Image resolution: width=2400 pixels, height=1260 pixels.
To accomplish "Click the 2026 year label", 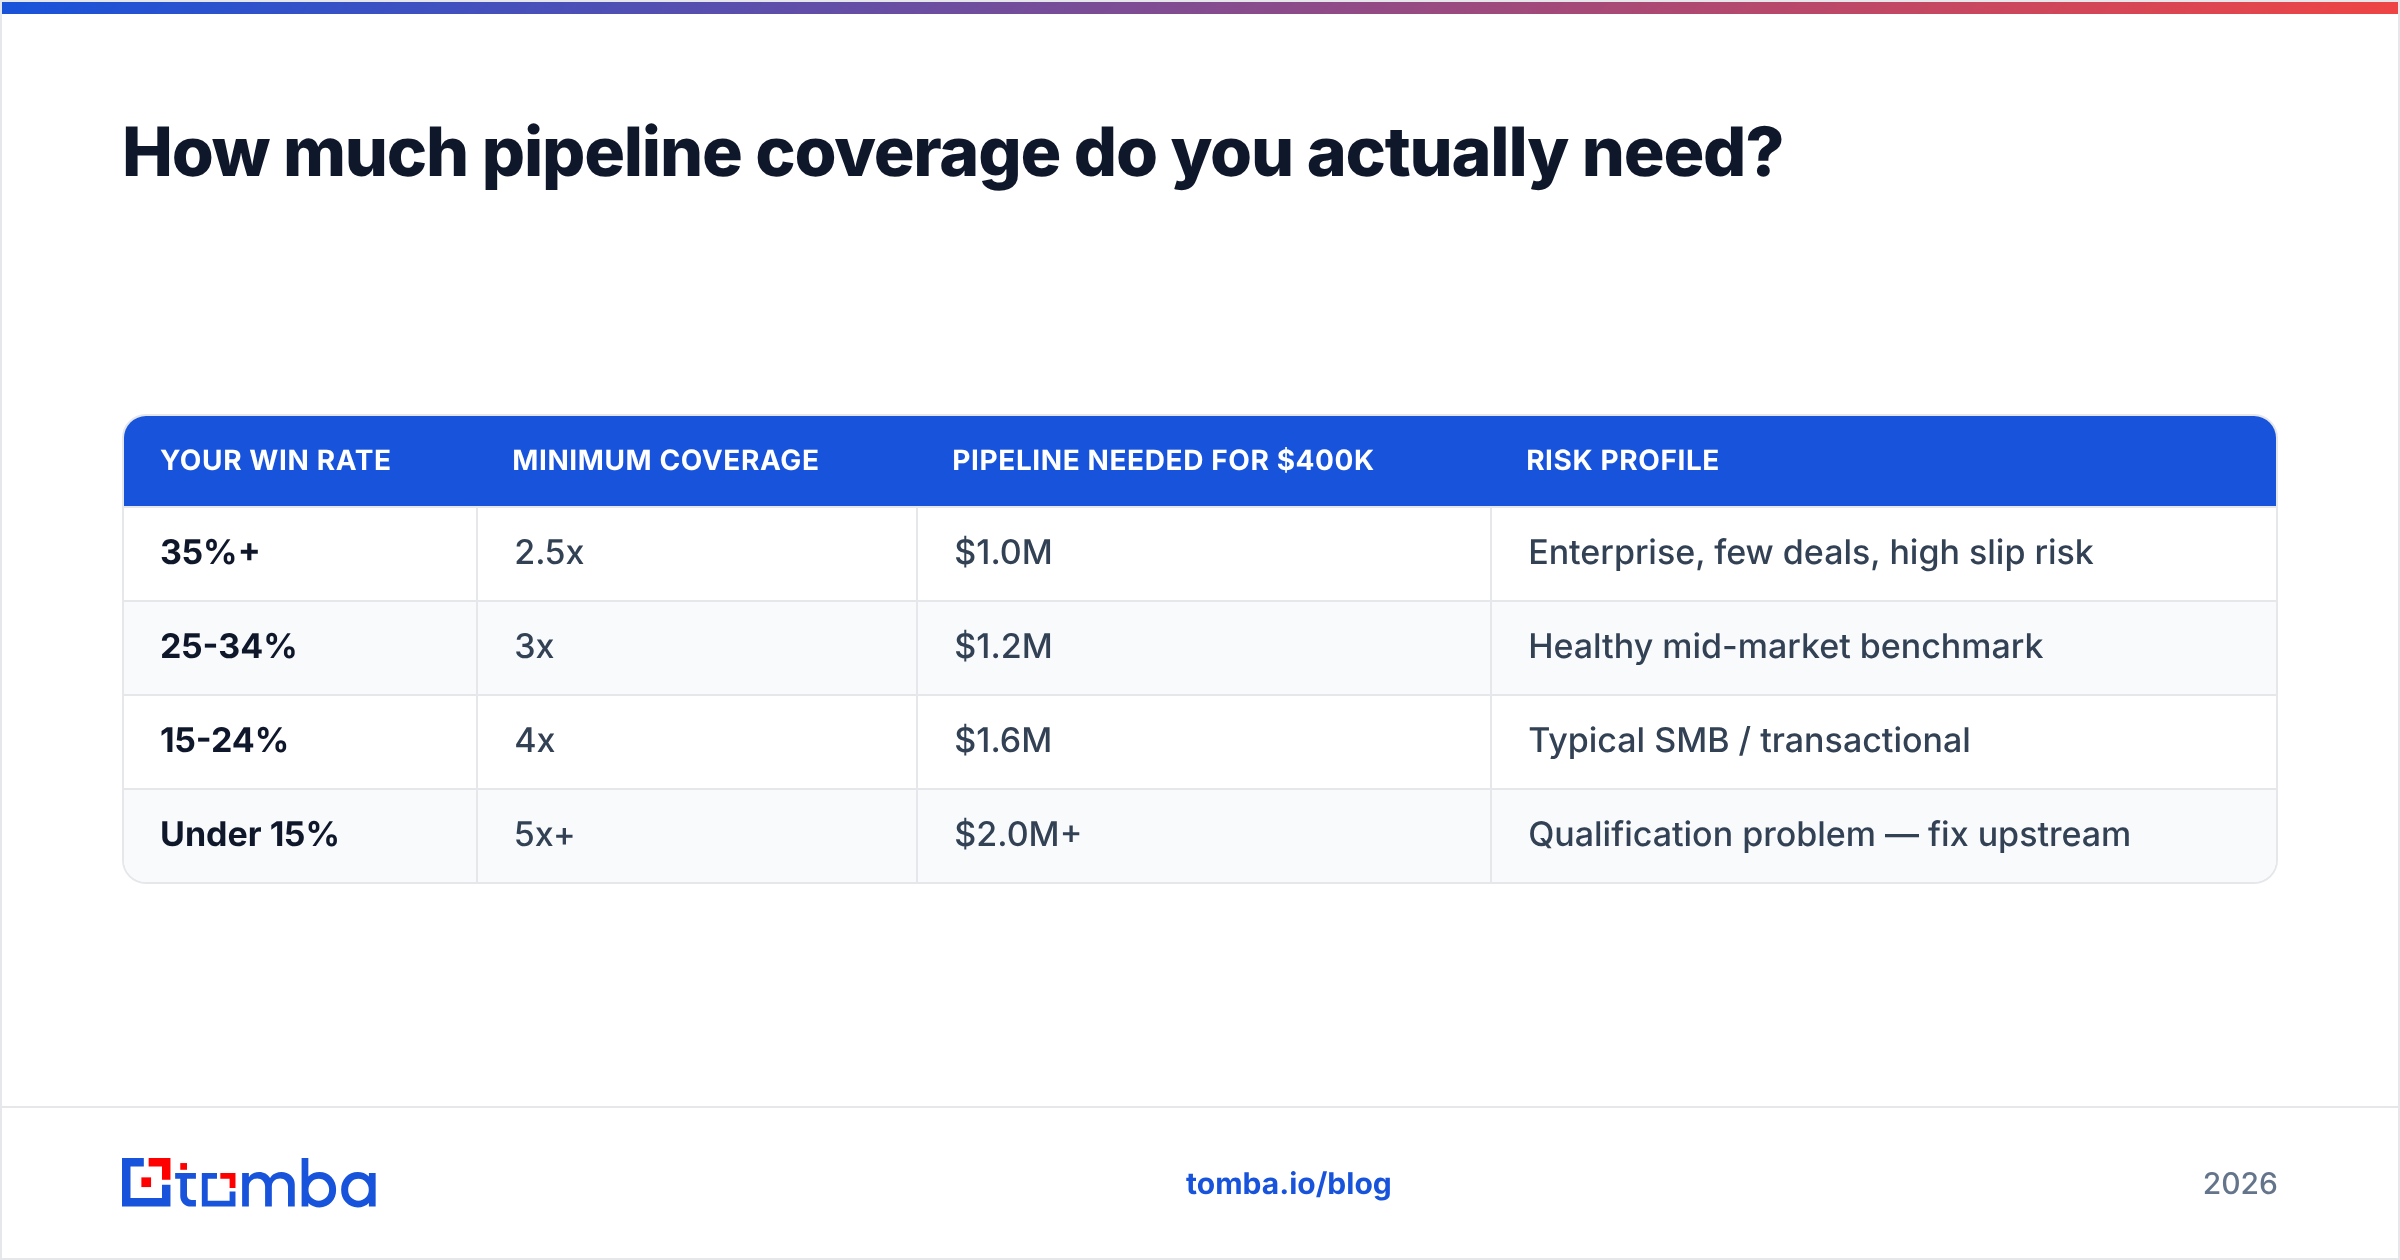I will pyautogui.click(x=2240, y=1184).
